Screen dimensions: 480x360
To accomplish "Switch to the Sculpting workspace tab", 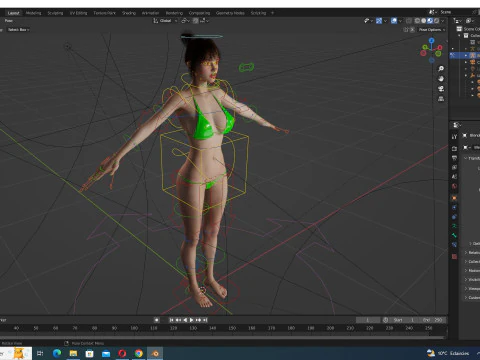I will tap(55, 13).
